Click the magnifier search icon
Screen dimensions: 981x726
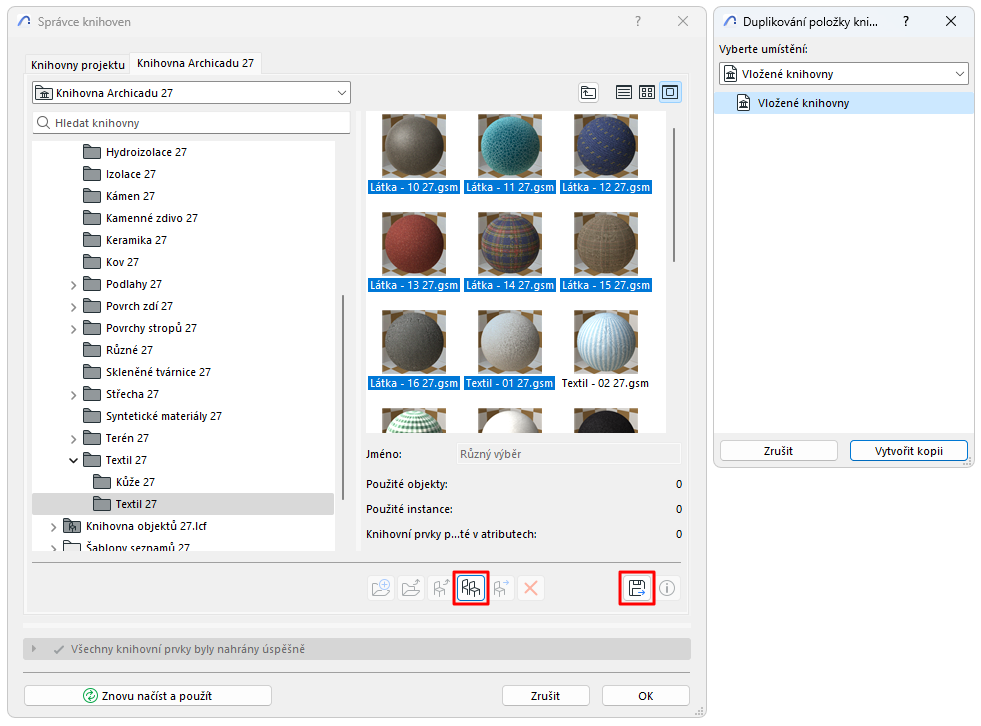tap(43, 123)
